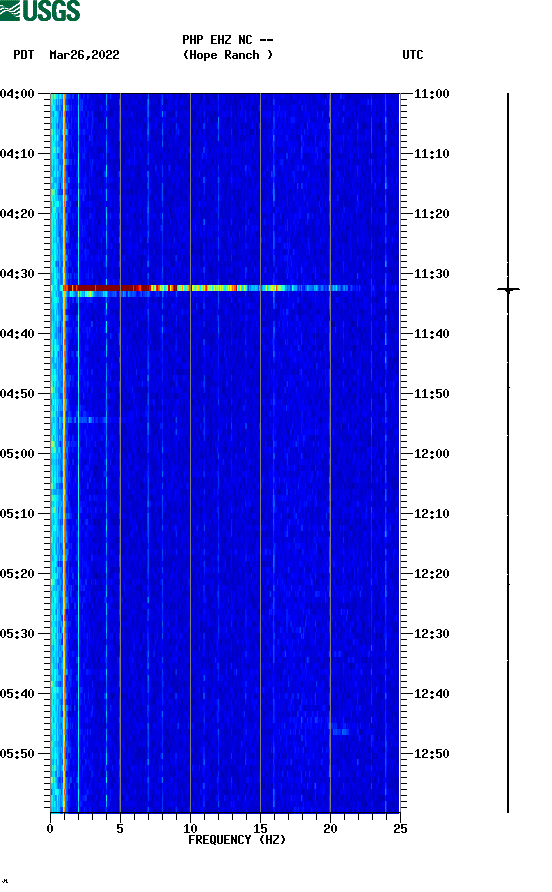
Task: Click the '12:00' UTC time label
Action: click(432, 454)
